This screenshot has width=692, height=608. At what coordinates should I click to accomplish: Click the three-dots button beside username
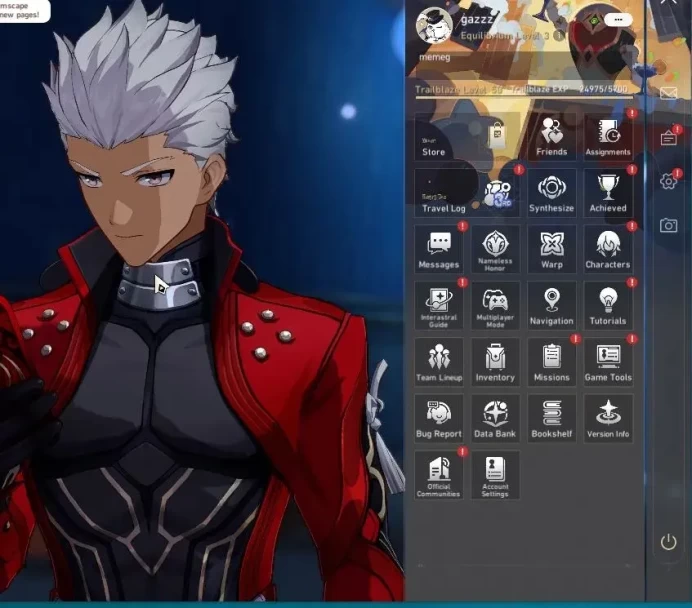(618, 19)
